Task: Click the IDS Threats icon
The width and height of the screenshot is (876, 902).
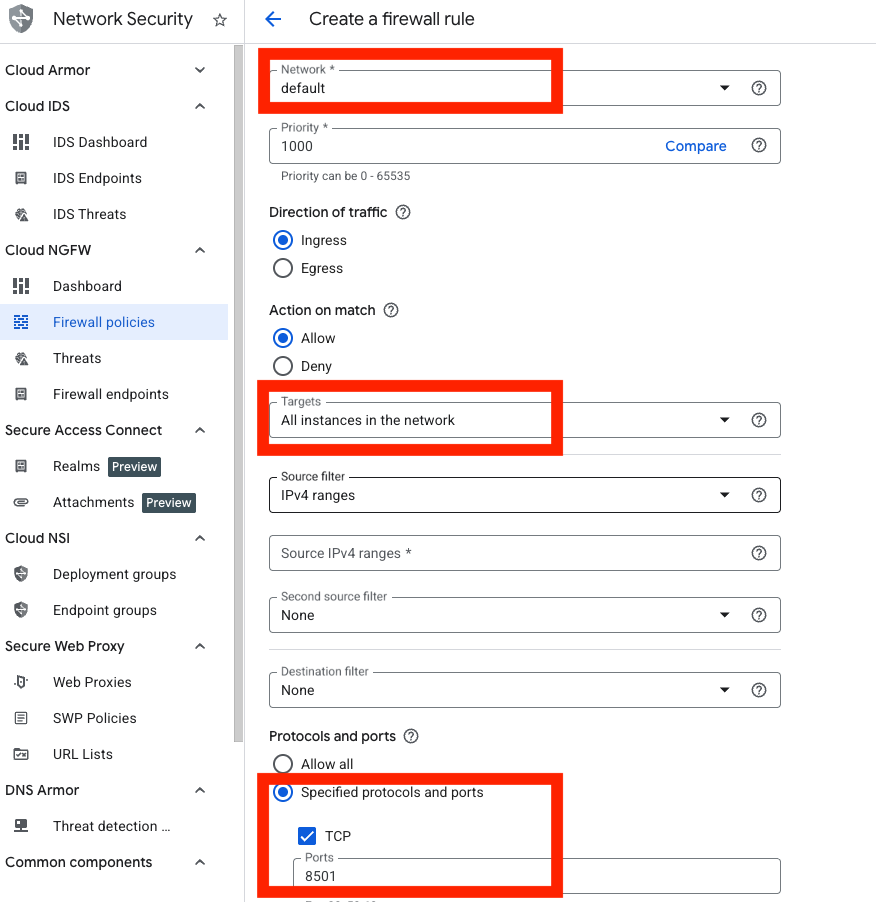Action: click(21, 215)
